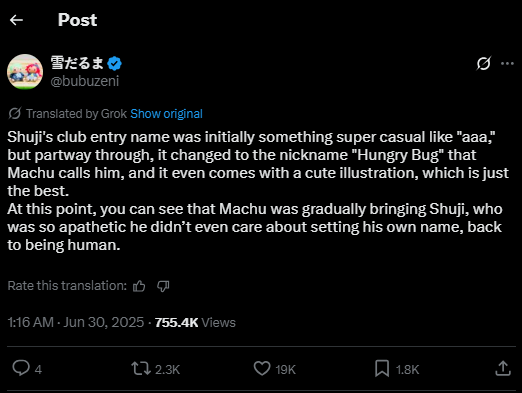This screenshot has height=393, width=522.
Task: Go back using the left arrow
Action: click(16, 20)
